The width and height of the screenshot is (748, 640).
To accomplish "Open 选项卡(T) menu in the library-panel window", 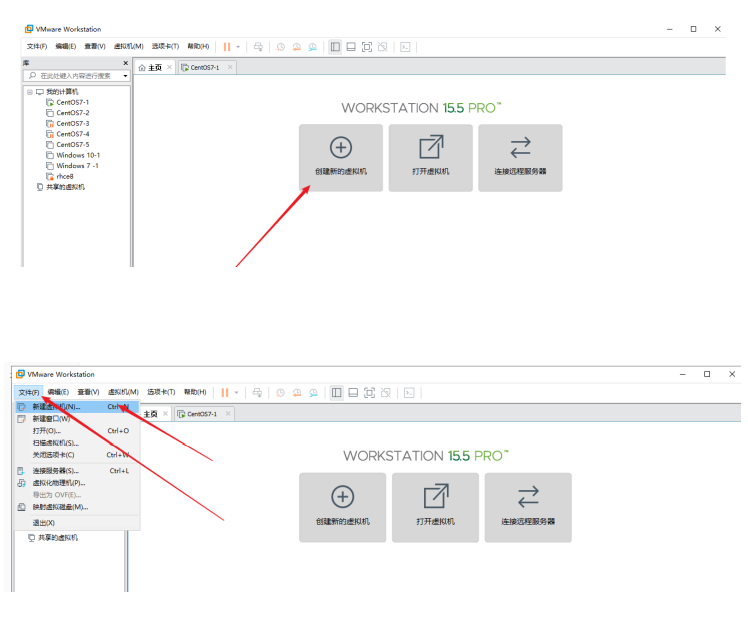I will pyautogui.click(x=166, y=46).
